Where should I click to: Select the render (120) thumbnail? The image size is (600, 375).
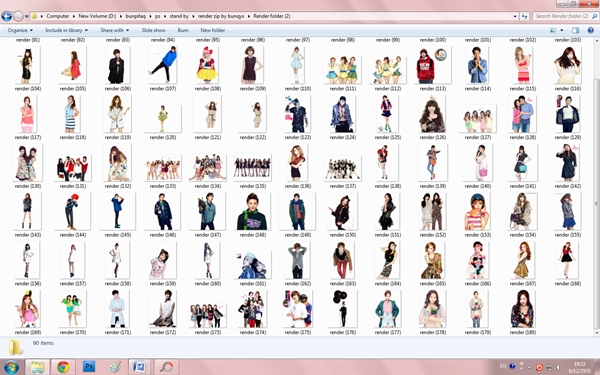[x=163, y=118]
